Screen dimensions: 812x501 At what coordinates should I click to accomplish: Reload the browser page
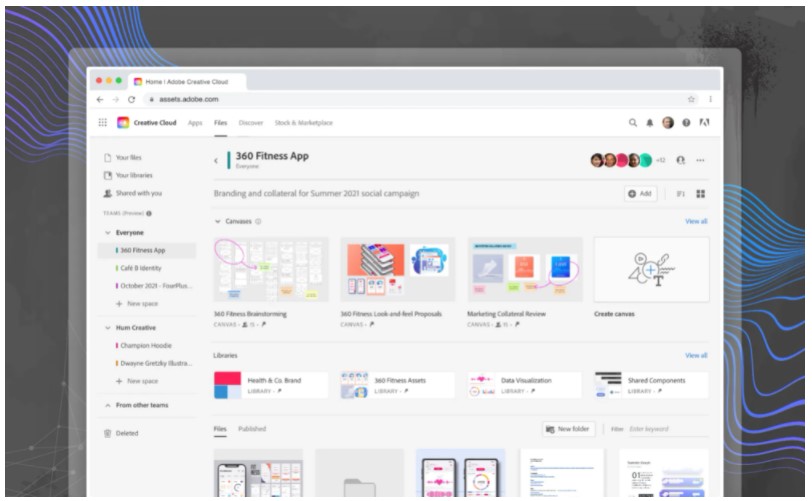pyautogui.click(x=132, y=99)
